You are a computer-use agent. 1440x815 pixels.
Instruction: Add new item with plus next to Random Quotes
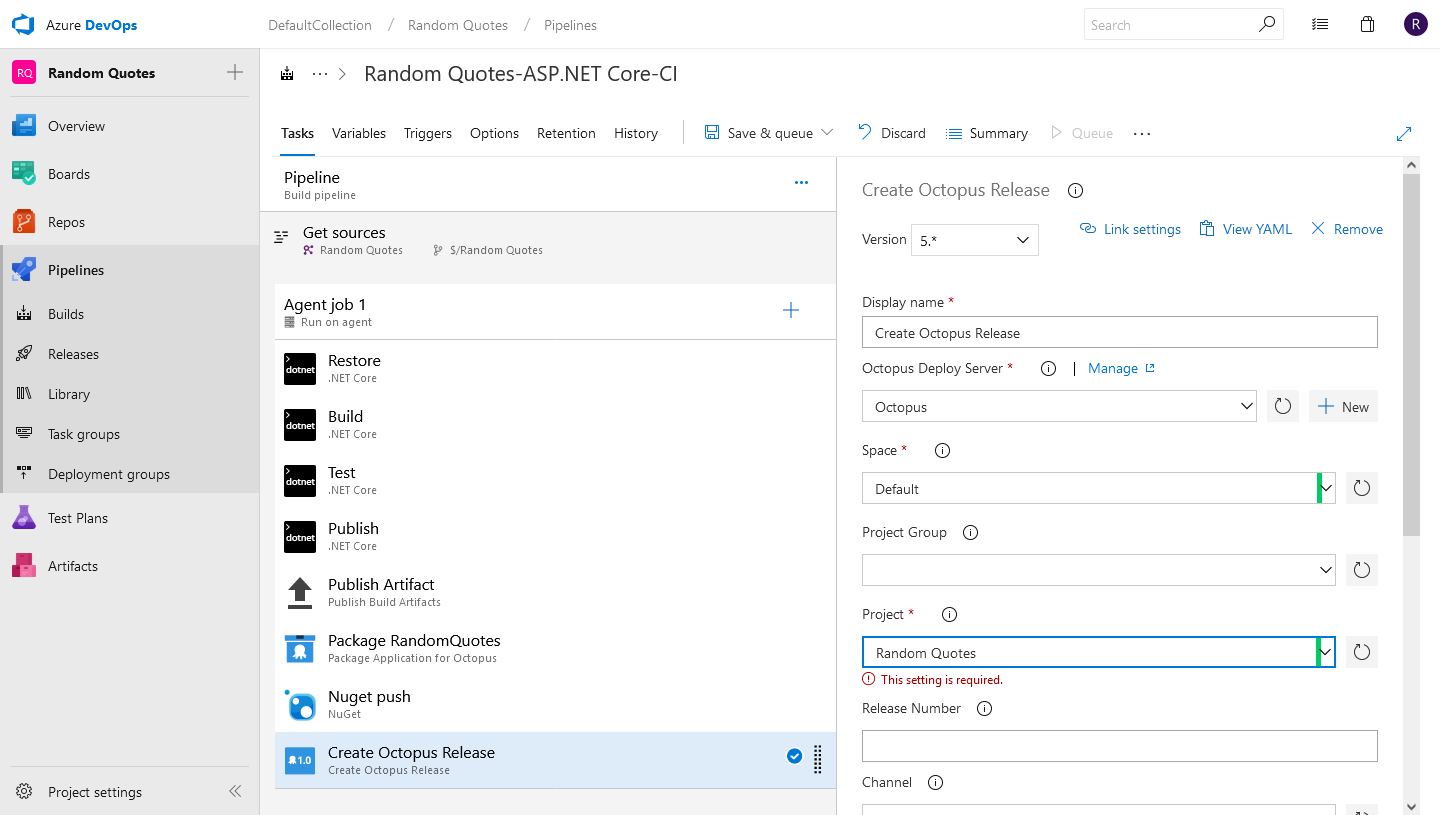point(235,72)
